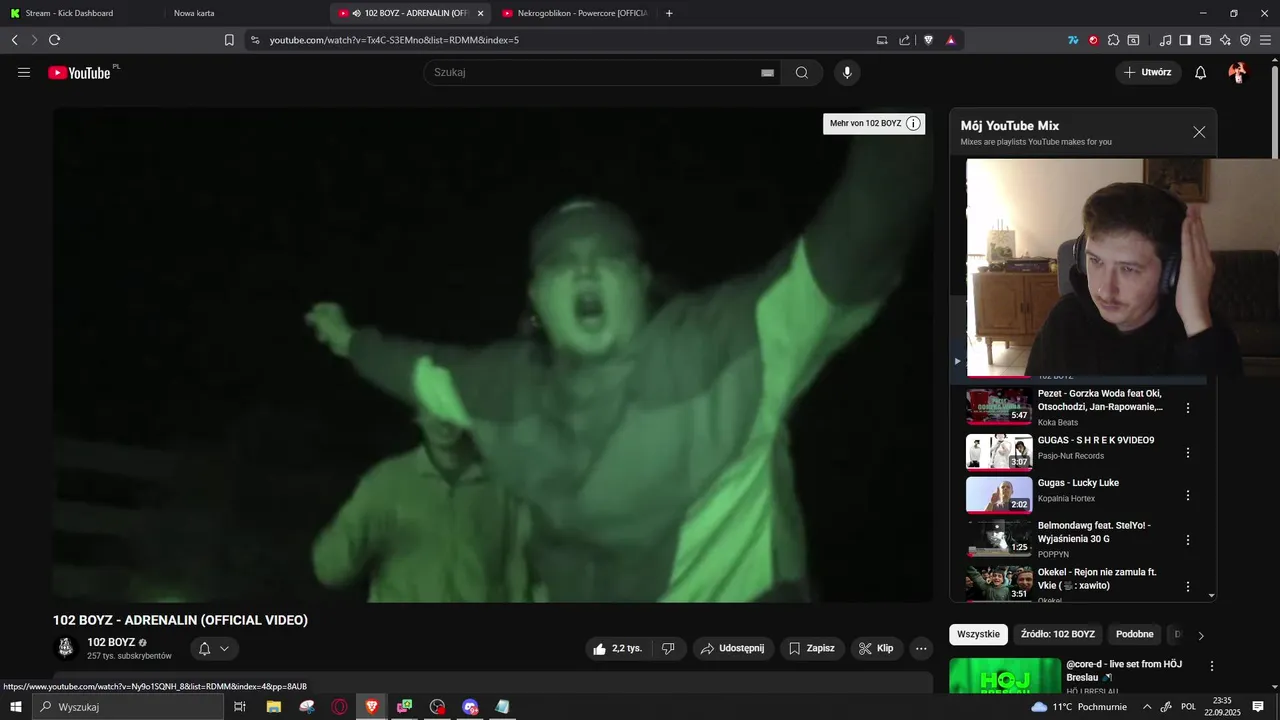1280x720 pixels.
Task: Dislike the ADRENALIN video
Action: (x=668, y=648)
